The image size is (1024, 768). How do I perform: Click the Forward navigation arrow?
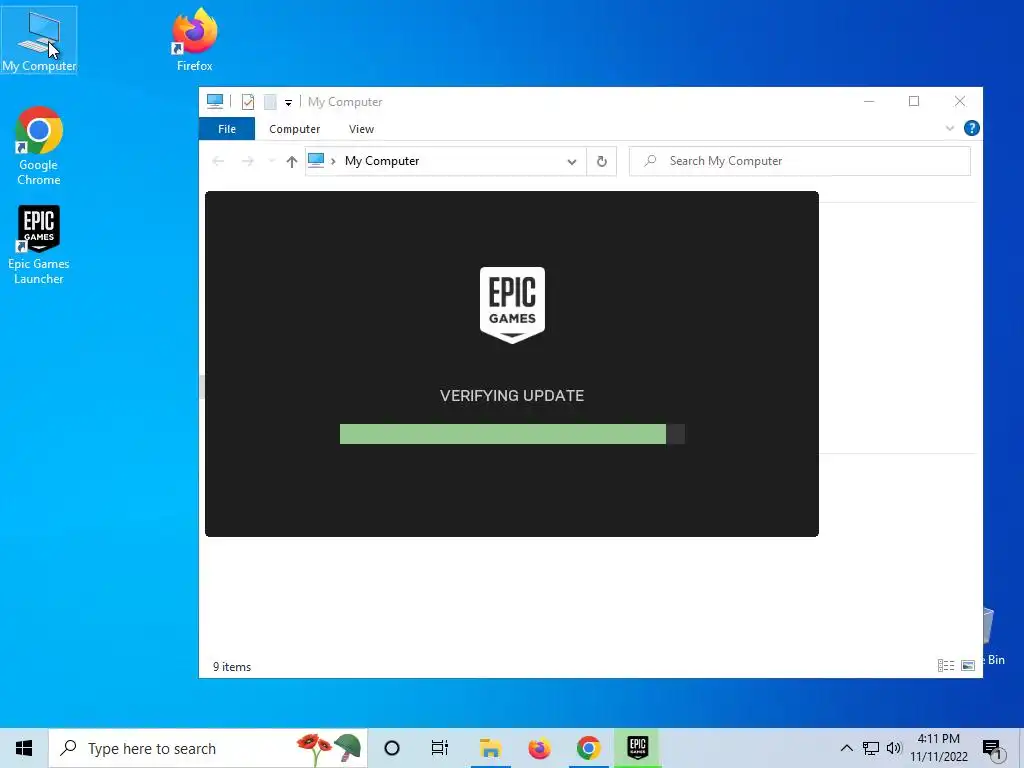coord(248,161)
